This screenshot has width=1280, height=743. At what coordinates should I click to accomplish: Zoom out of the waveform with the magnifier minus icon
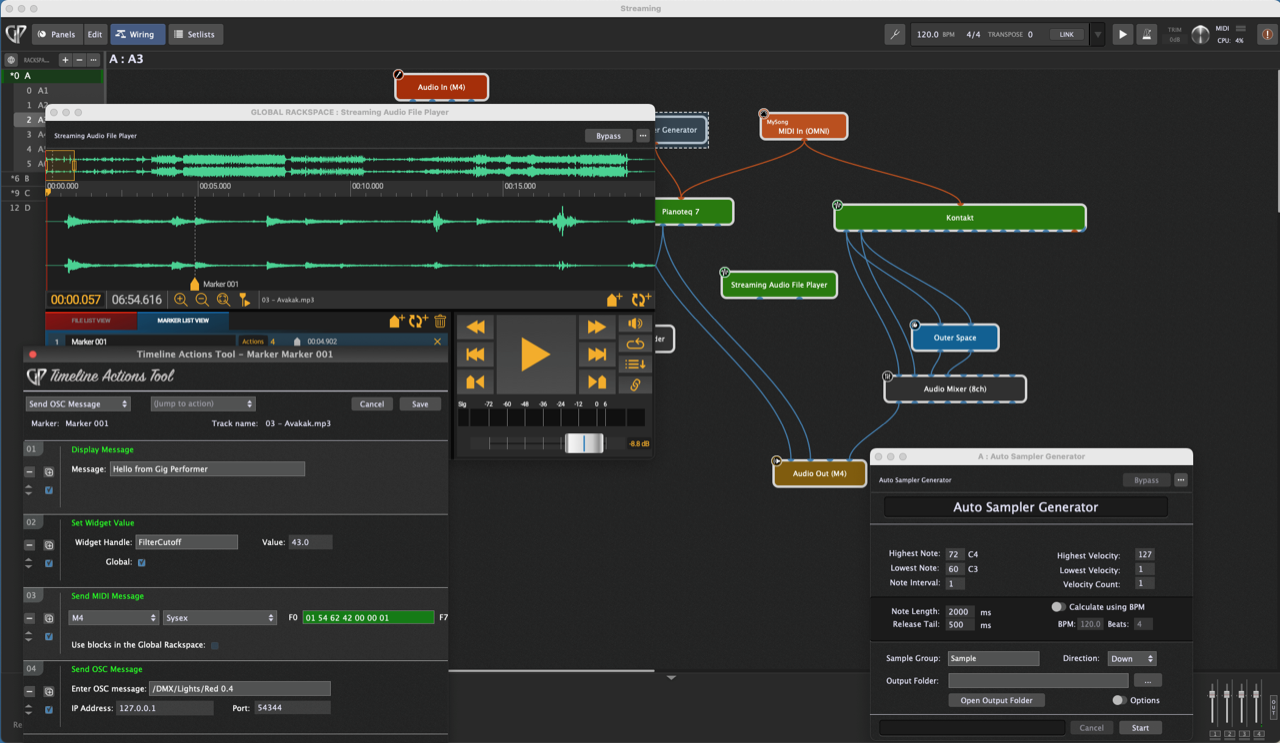[202, 299]
